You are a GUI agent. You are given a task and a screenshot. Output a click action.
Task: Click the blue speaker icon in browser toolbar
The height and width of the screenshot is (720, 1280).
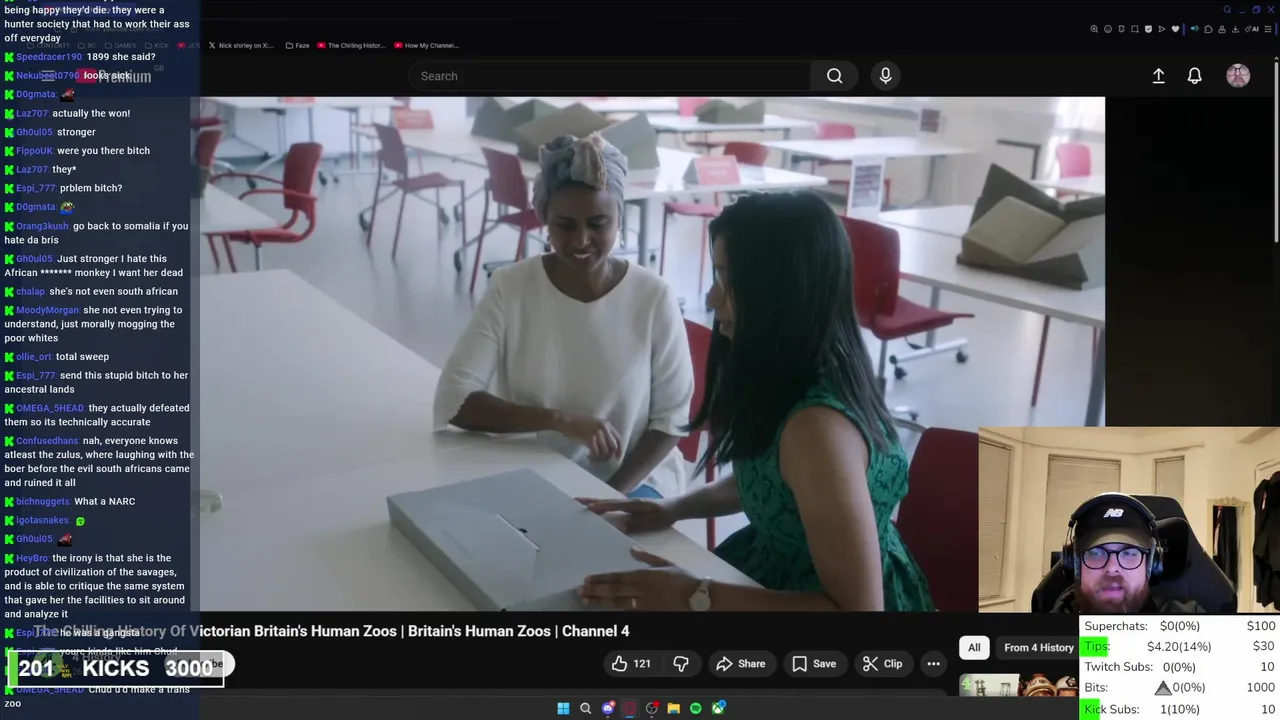tap(1195, 29)
